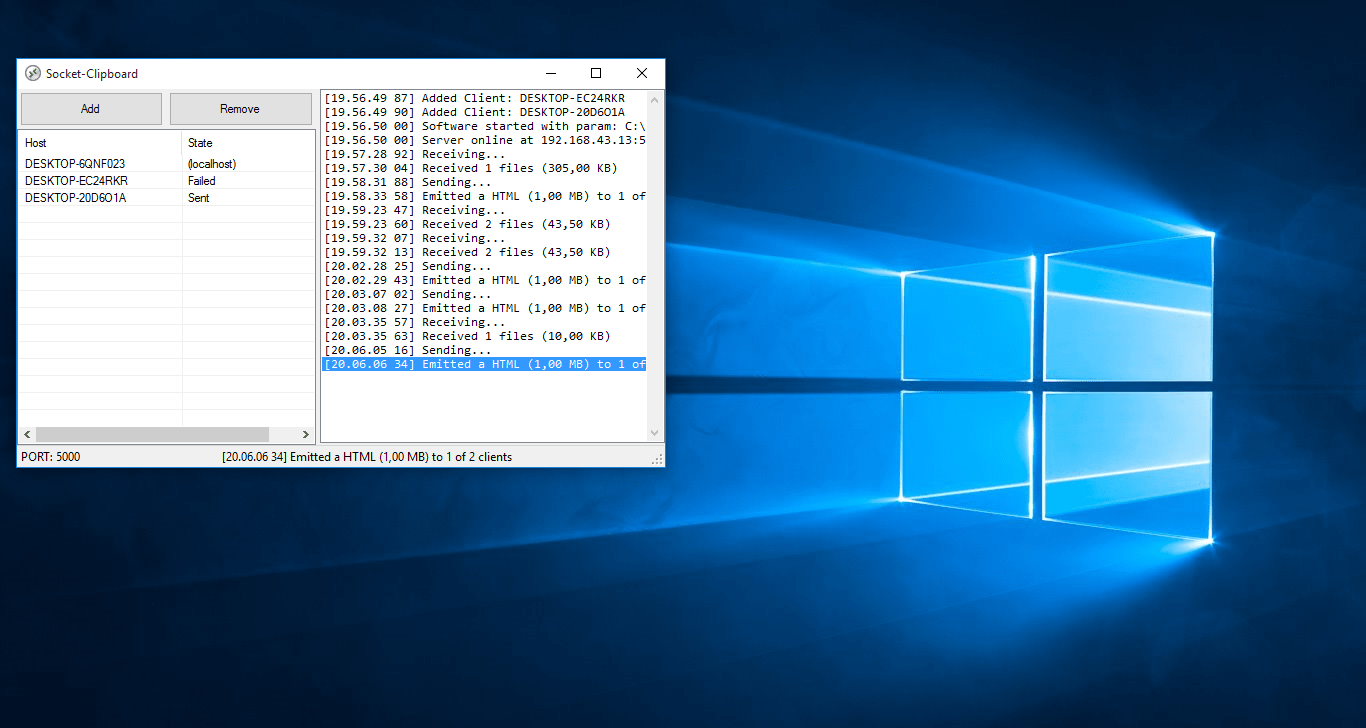
Task: Click the Socket-Clipboard window title text
Action: click(92, 74)
